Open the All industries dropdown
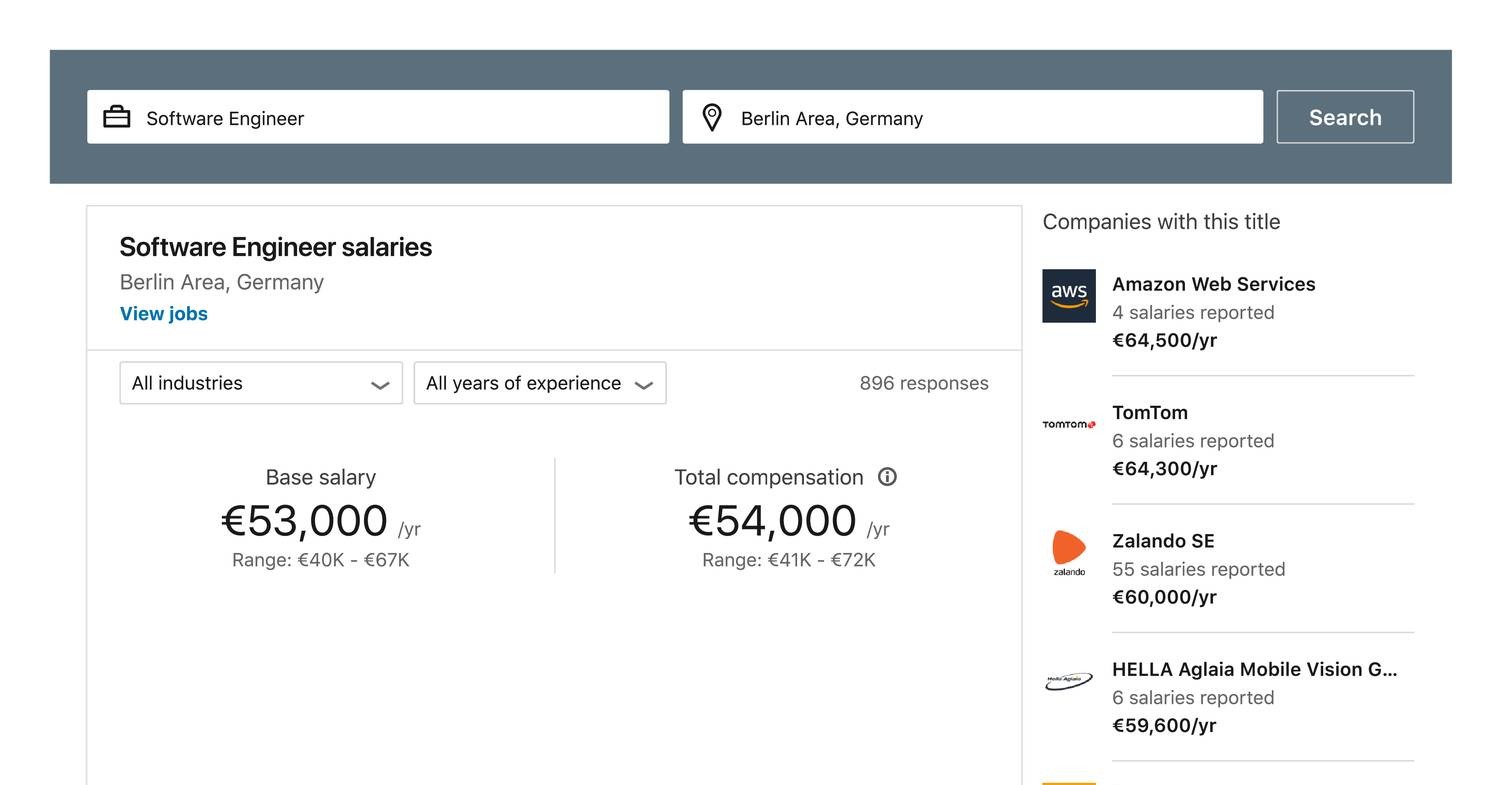The height and width of the screenshot is (785, 1500). click(x=260, y=382)
